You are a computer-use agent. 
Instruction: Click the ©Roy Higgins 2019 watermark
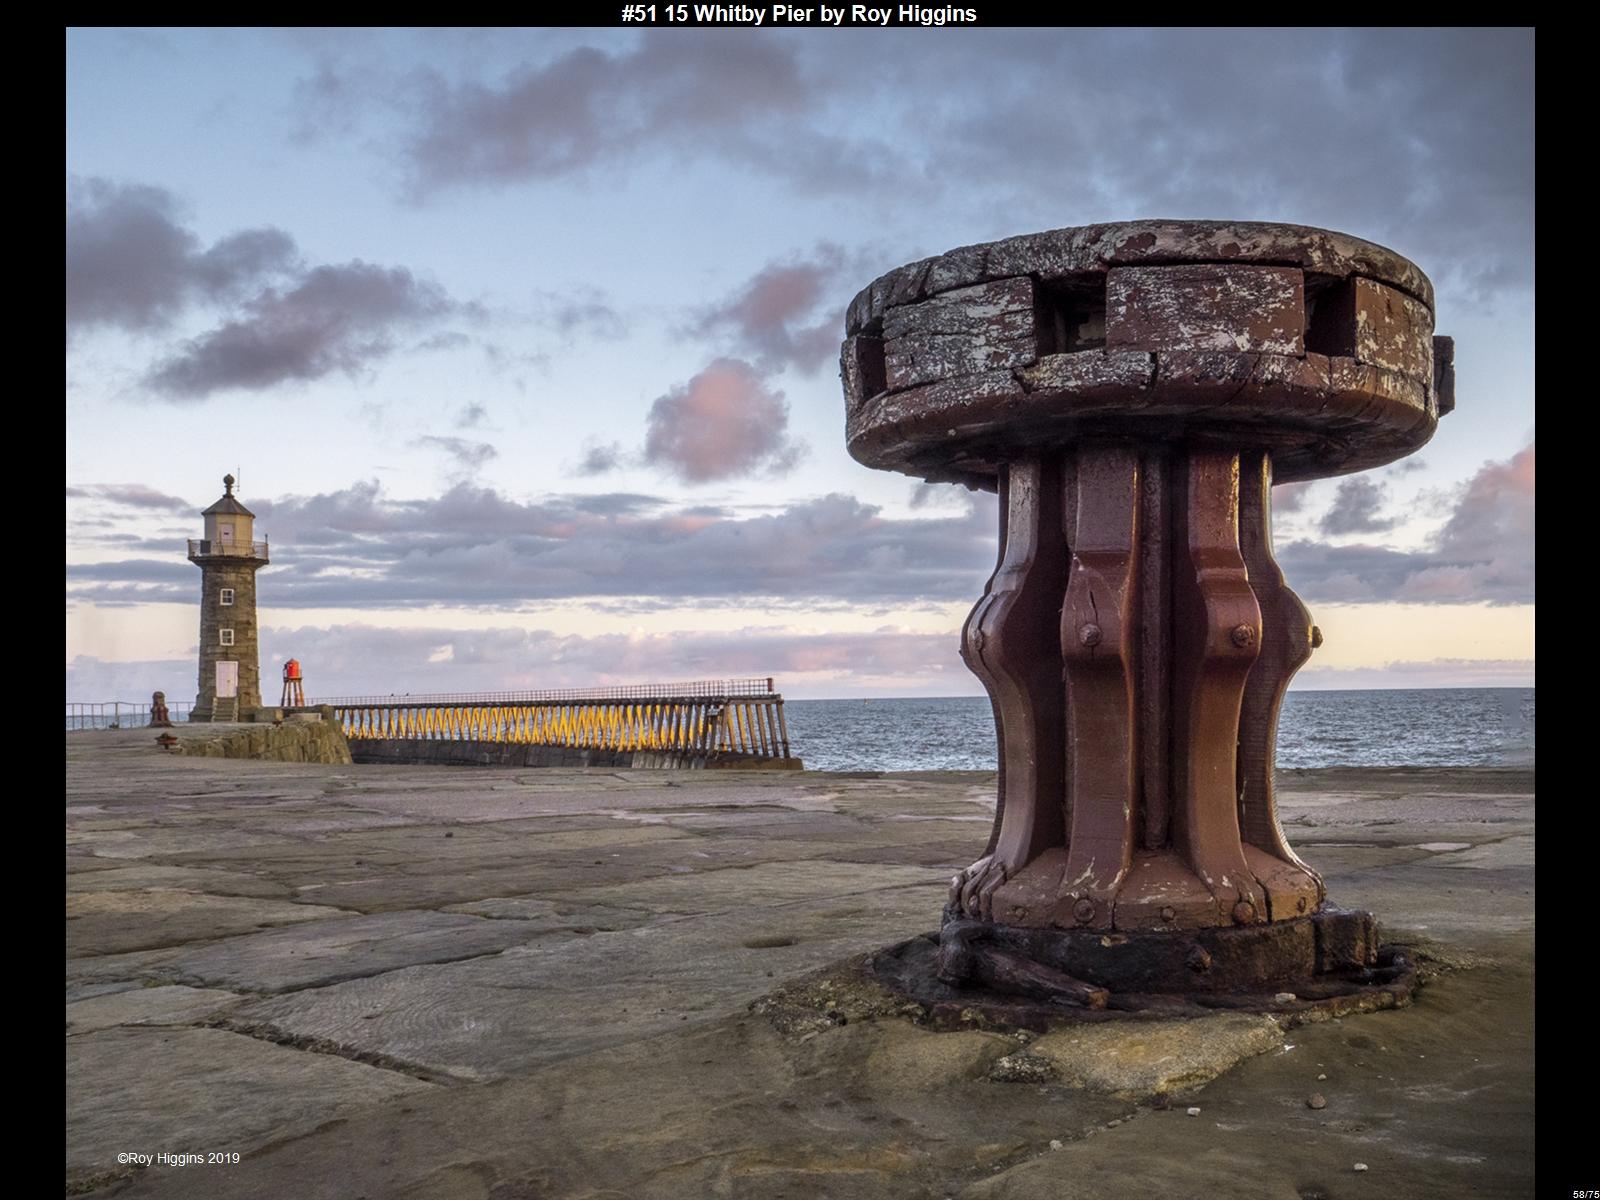click(x=178, y=1158)
